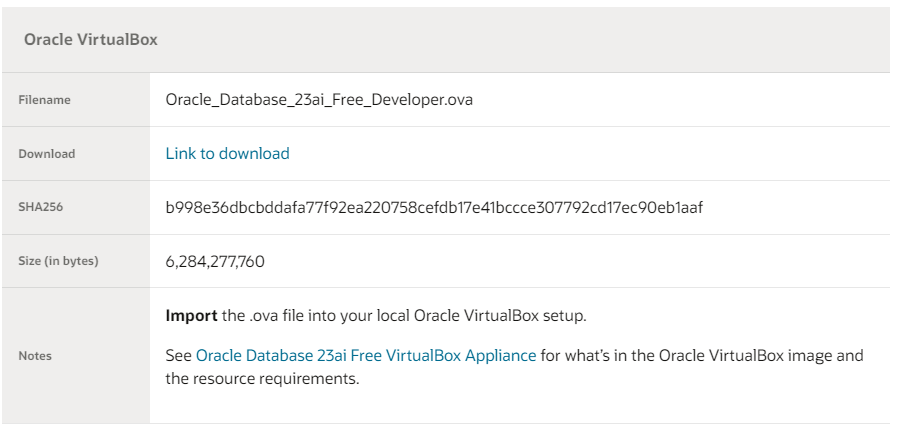Click the Notes row label

pos(35,356)
